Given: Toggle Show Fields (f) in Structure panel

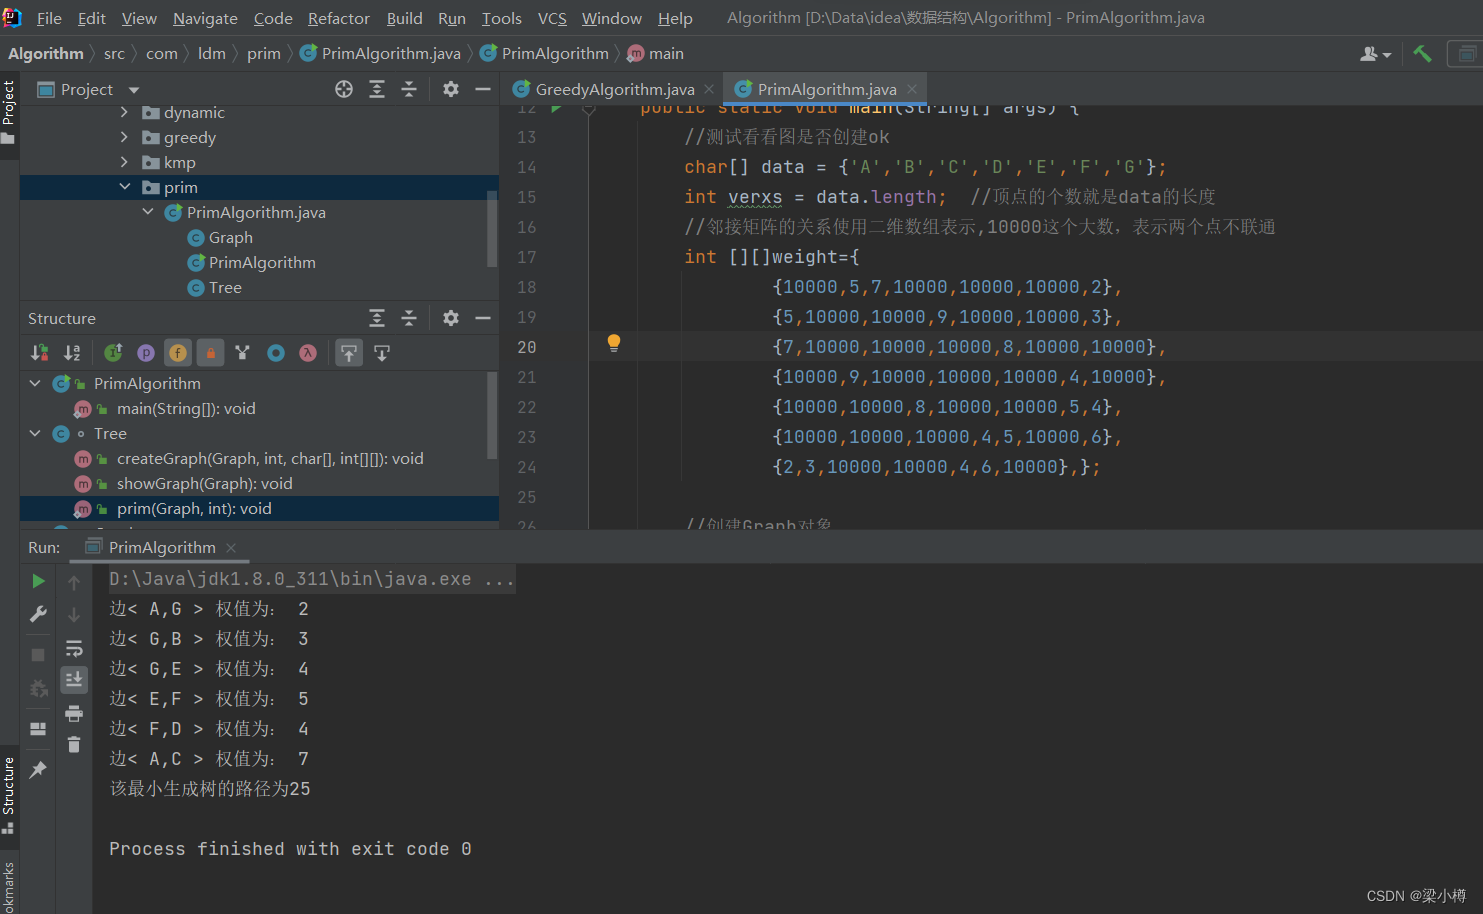Looking at the screenshot, I should (178, 353).
